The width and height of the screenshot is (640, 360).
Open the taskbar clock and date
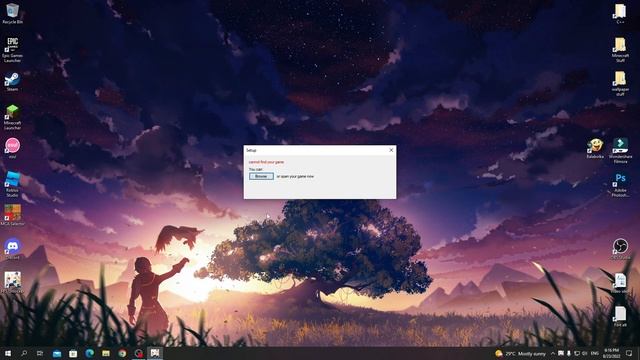click(611, 353)
